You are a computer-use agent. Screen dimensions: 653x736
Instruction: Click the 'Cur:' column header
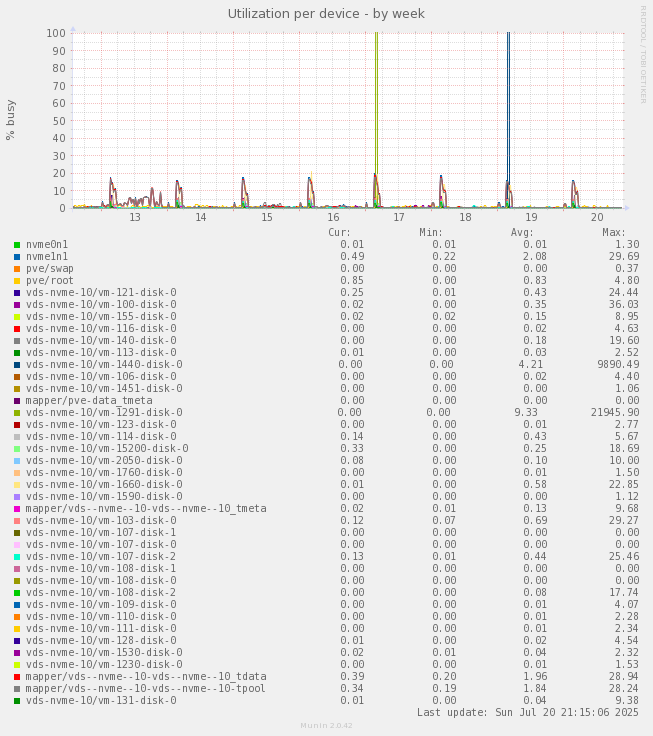point(339,233)
